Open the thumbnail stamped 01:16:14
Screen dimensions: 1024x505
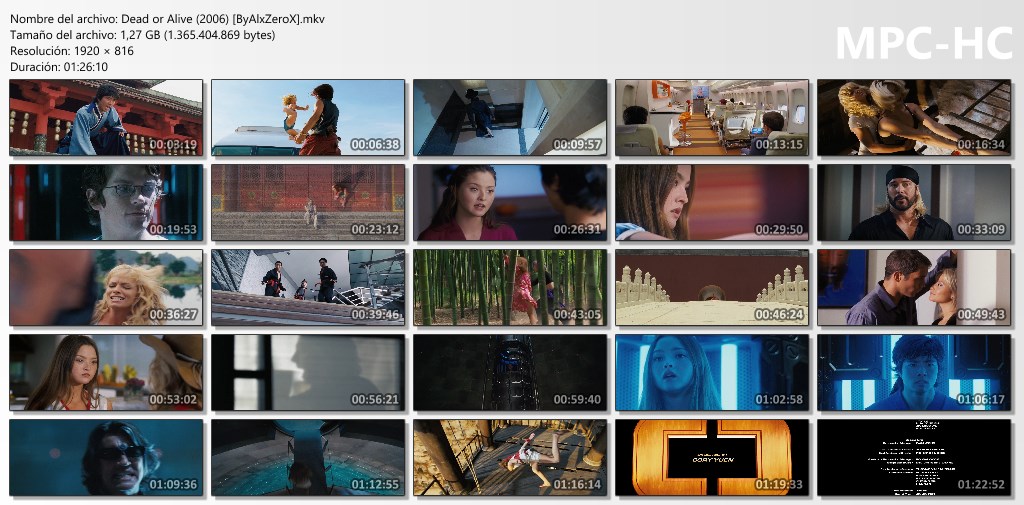click(509, 457)
